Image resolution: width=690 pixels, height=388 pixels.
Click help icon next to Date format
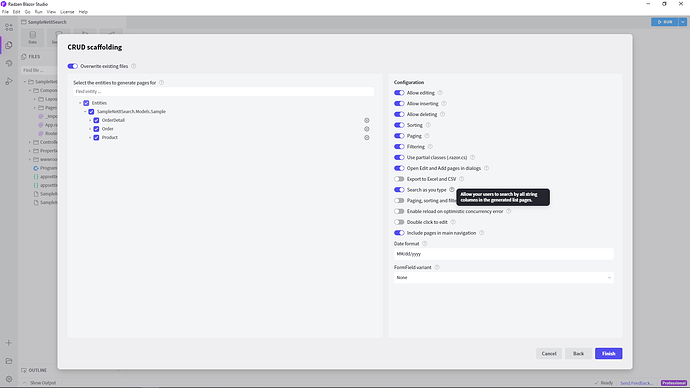[x=425, y=244]
